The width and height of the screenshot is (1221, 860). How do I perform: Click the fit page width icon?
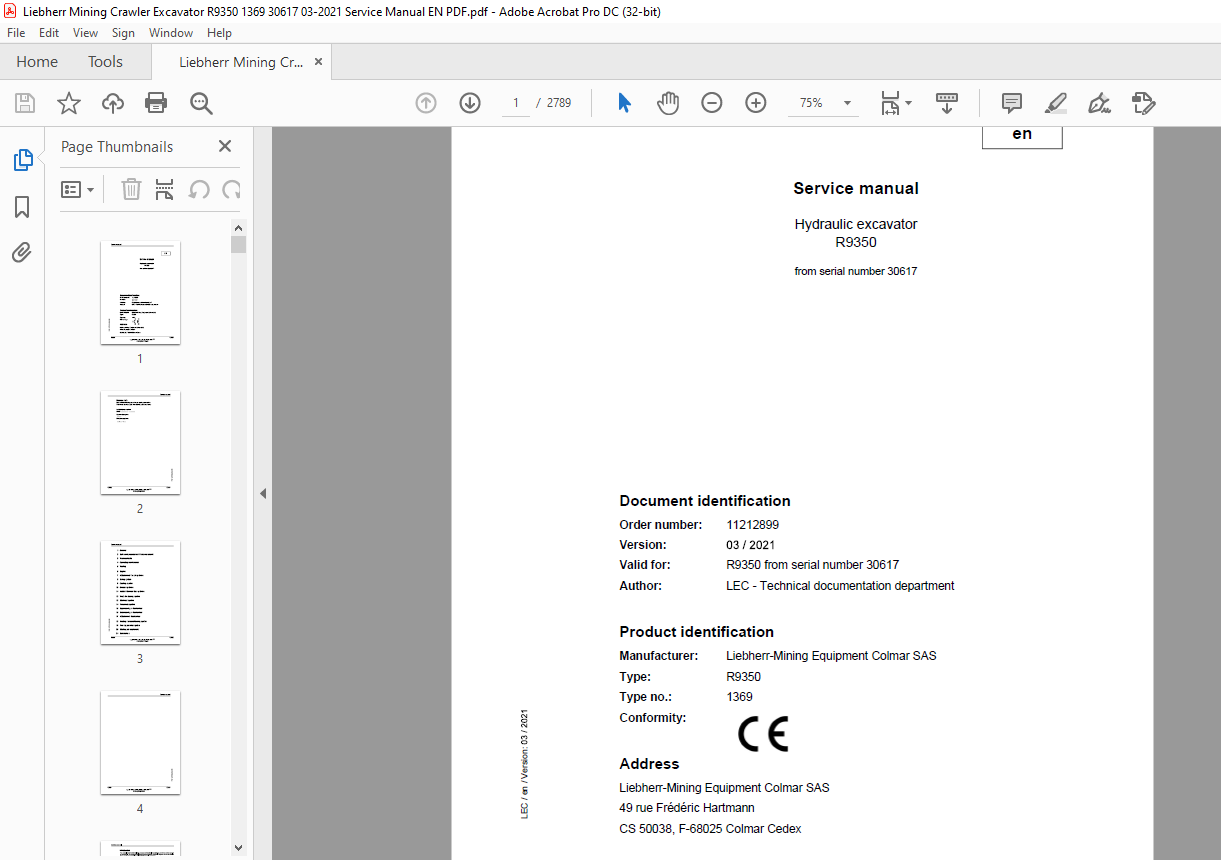(x=889, y=103)
